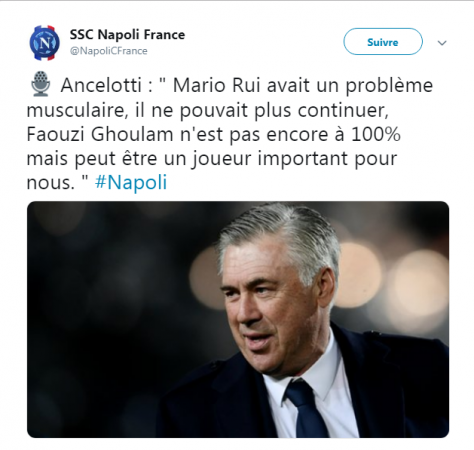Open the SSC Napoli France profile avatar
Viewport: 474px width, 450px height.
point(45,43)
